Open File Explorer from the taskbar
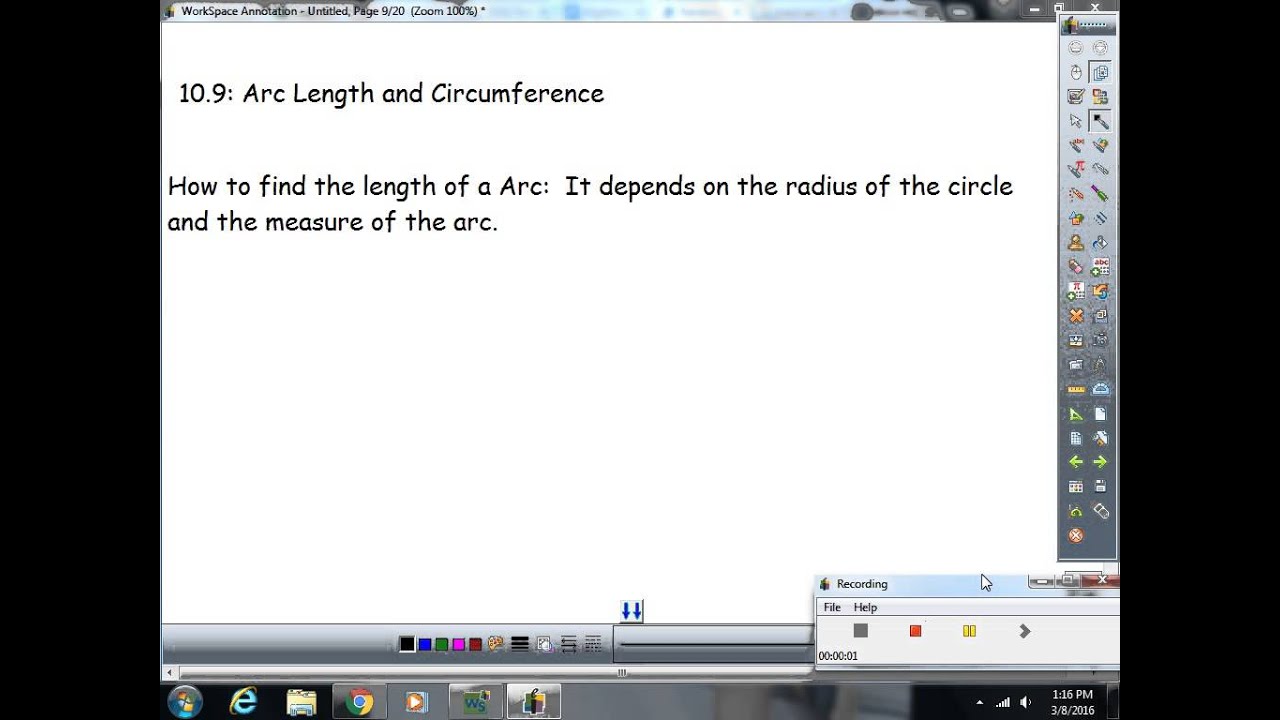 pyautogui.click(x=301, y=702)
